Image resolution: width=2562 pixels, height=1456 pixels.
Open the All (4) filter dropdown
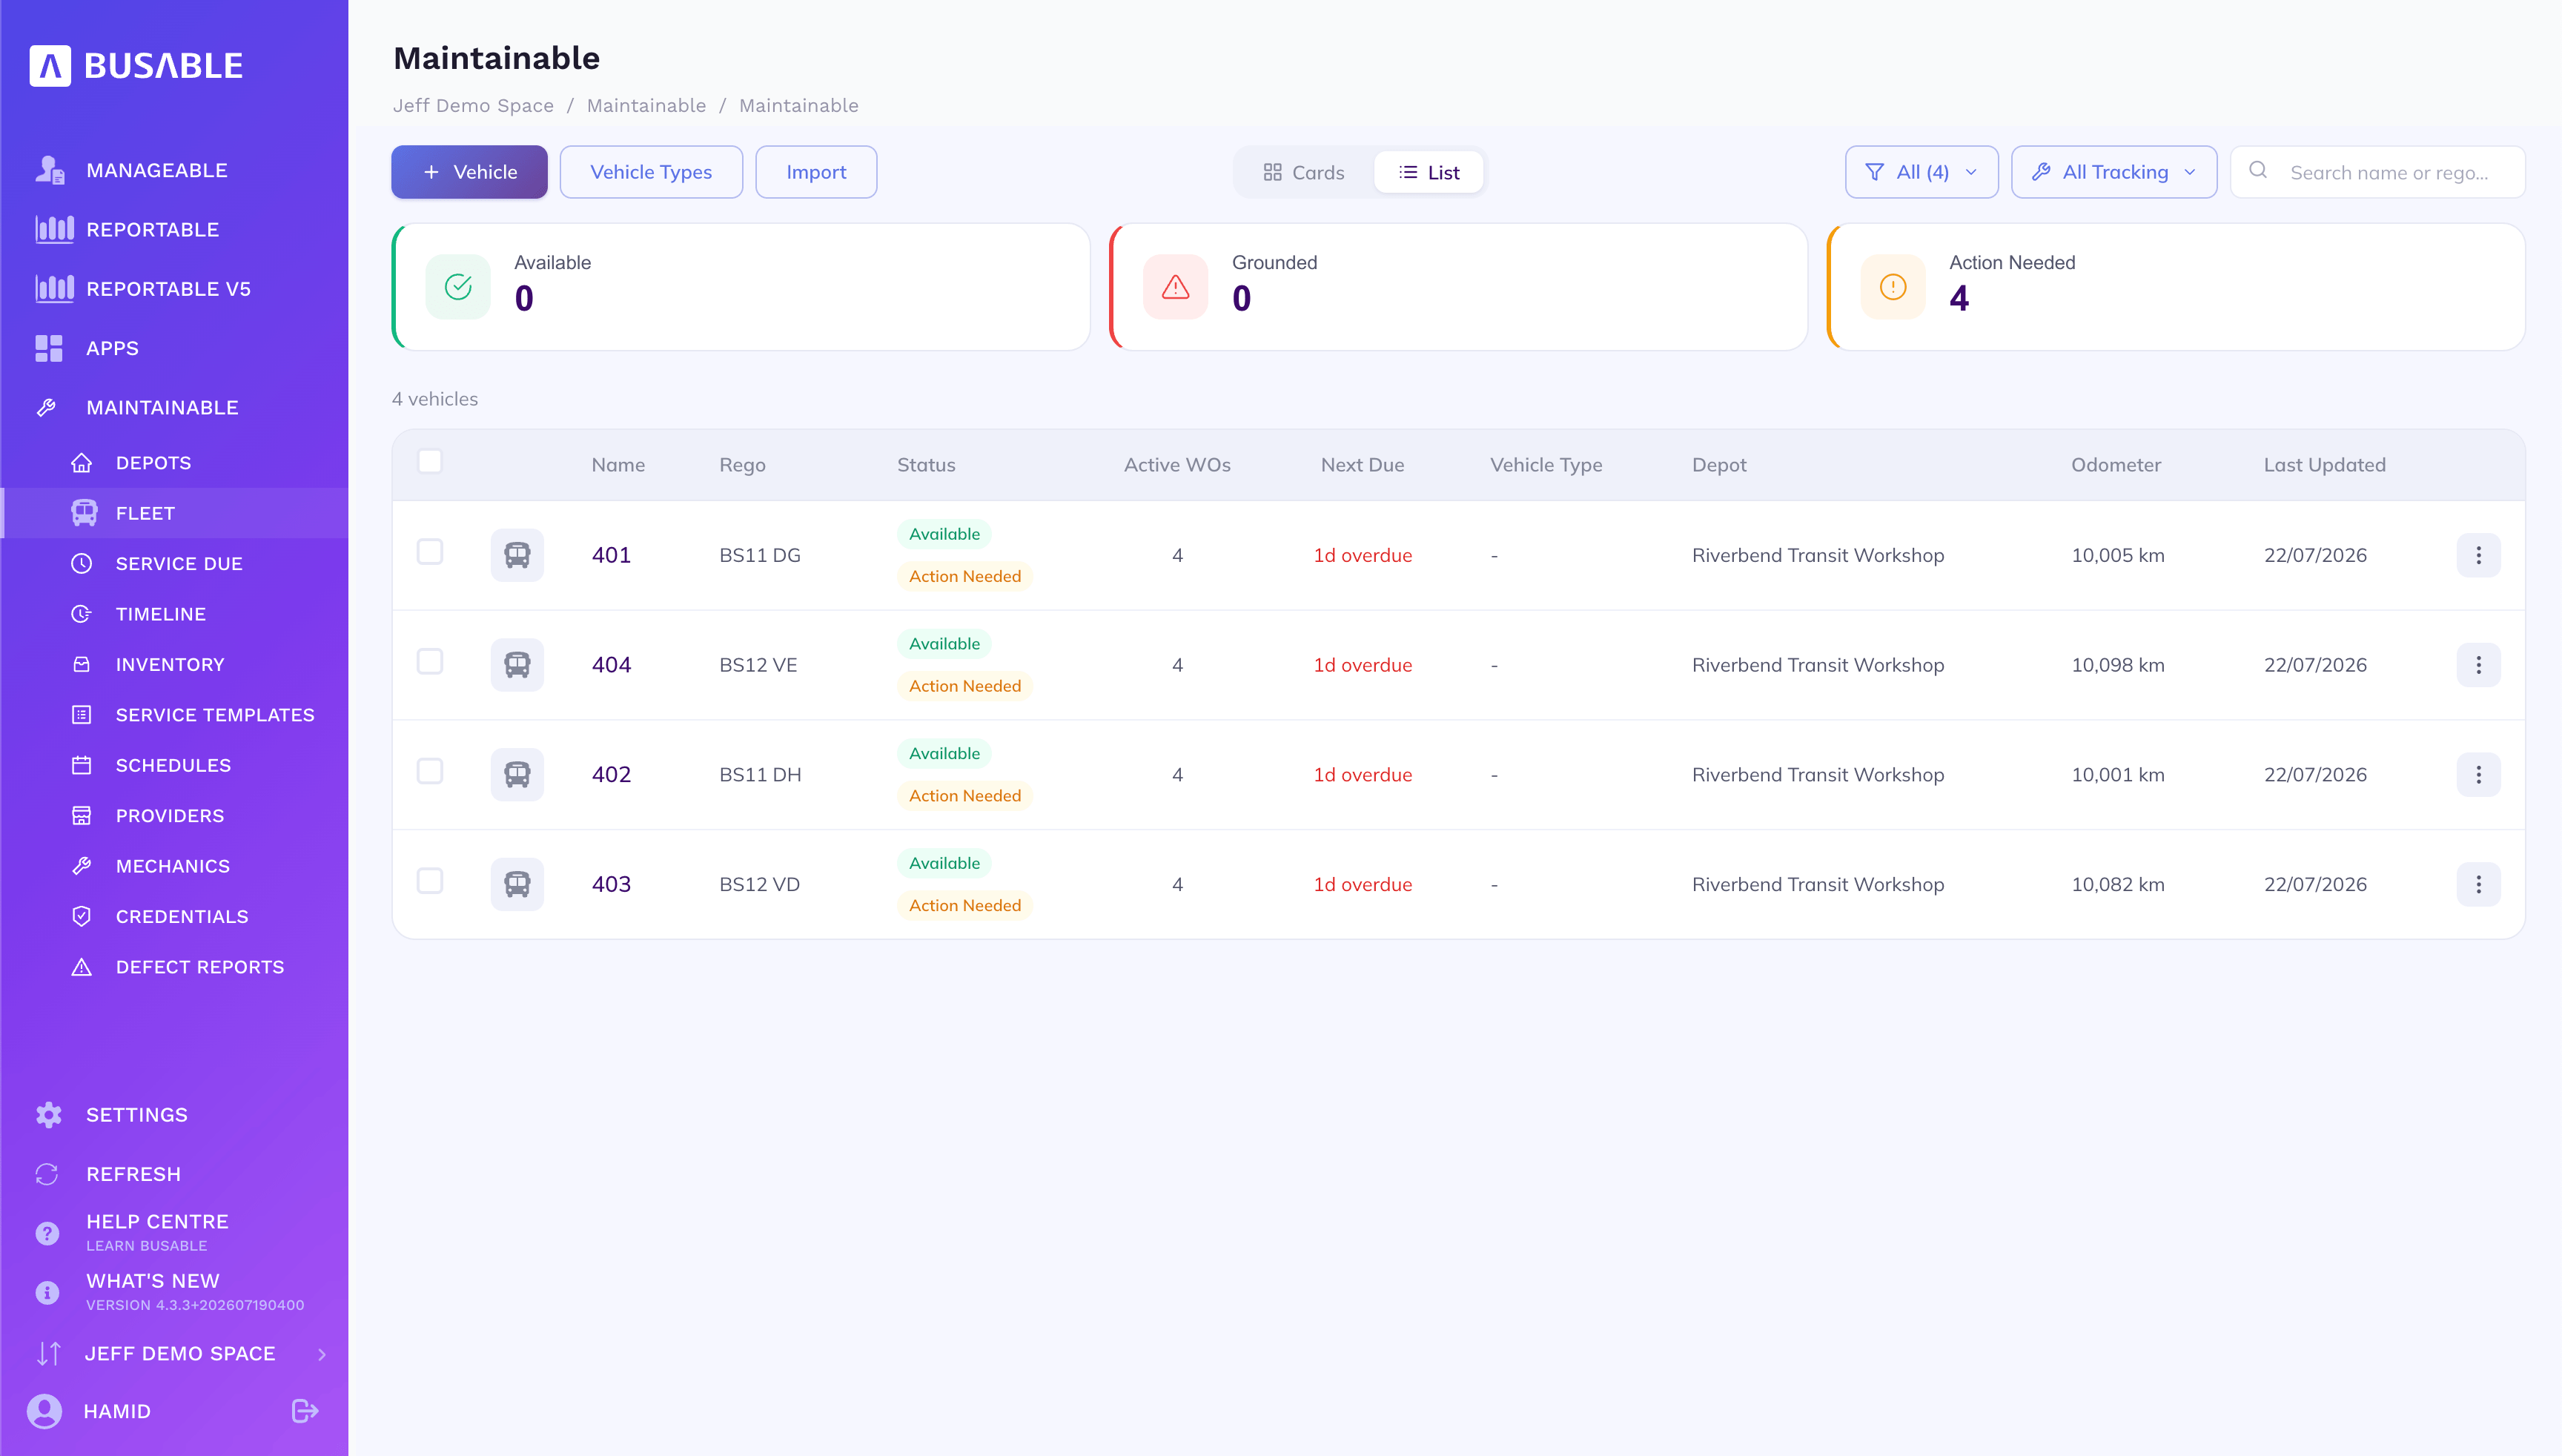click(1921, 172)
